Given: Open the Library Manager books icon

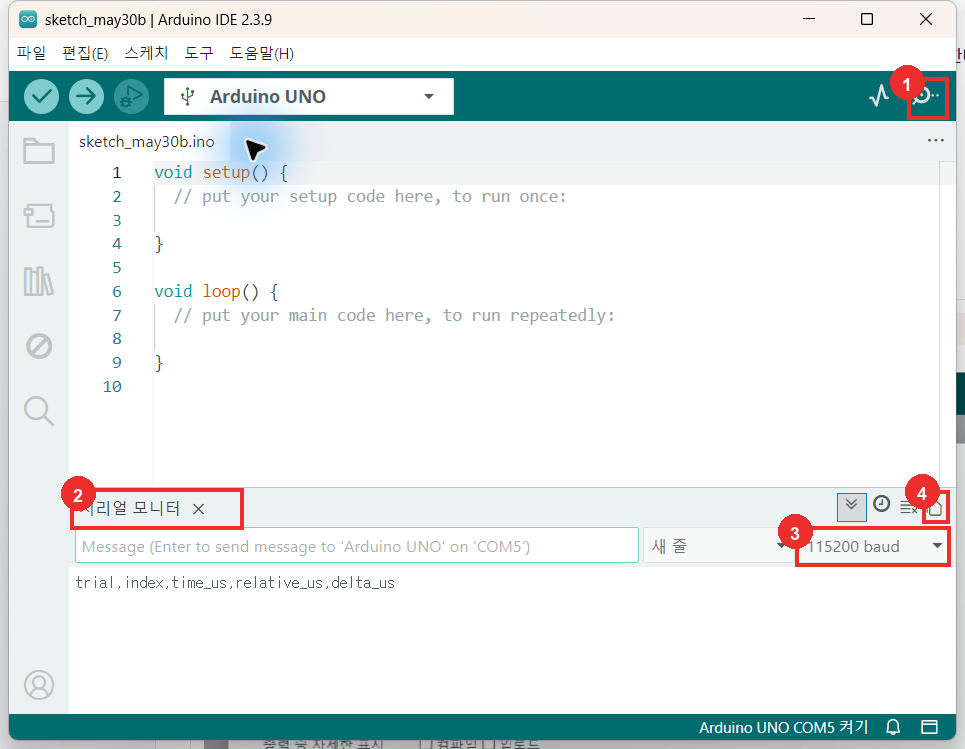Looking at the screenshot, I should click(x=39, y=281).
